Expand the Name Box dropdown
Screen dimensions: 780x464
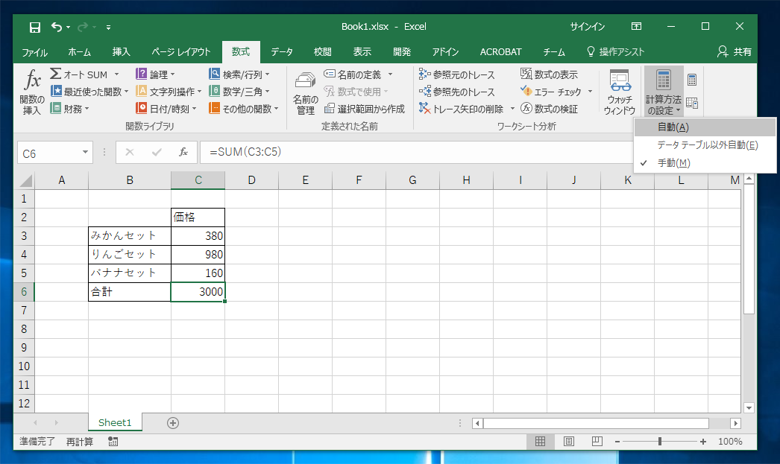(x=85, y=152)
